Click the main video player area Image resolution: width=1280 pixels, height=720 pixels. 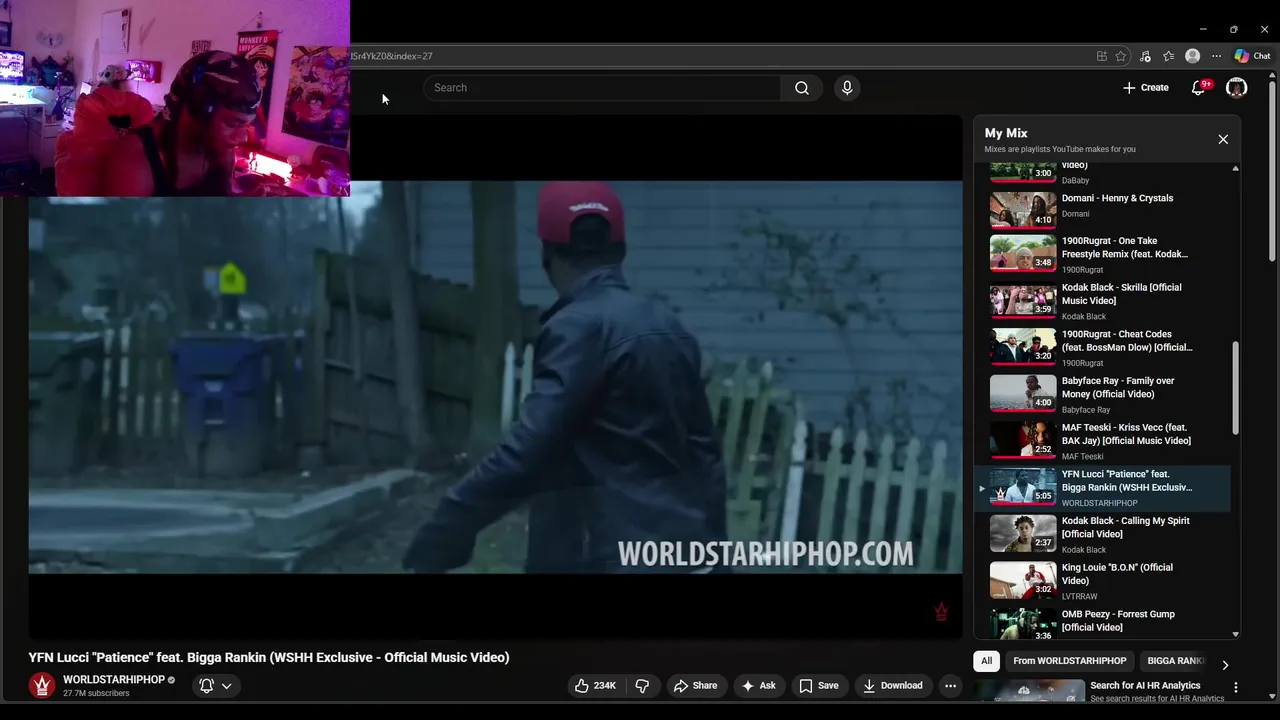[495, 376]
